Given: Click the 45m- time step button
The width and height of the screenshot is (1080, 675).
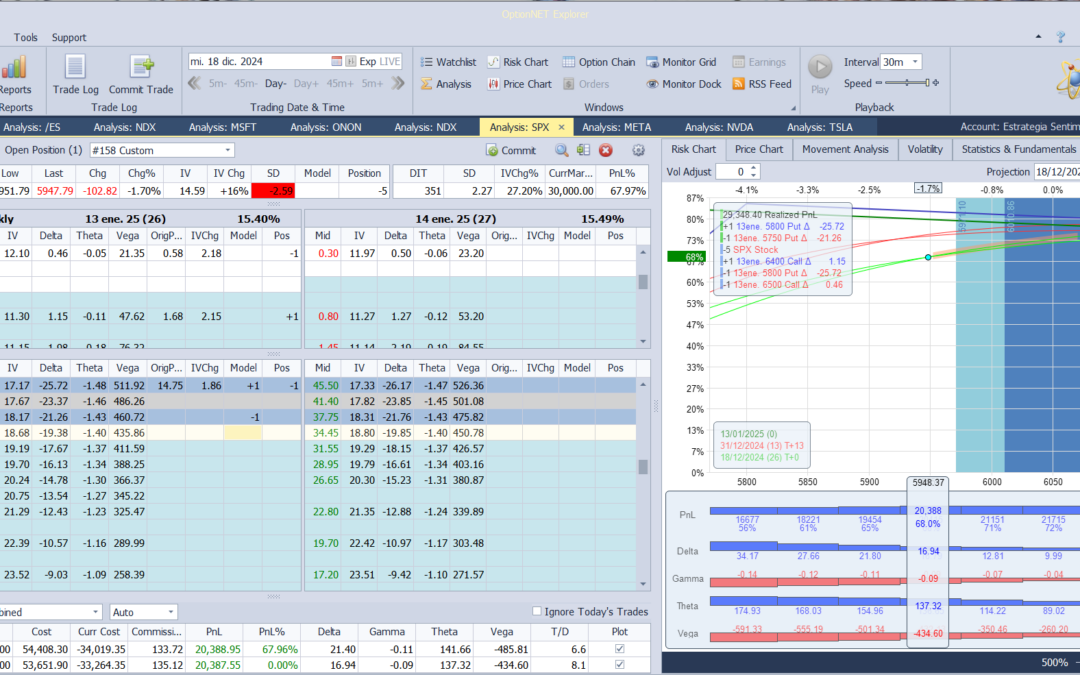Looking at the screenshot, I should click(245, 83).
